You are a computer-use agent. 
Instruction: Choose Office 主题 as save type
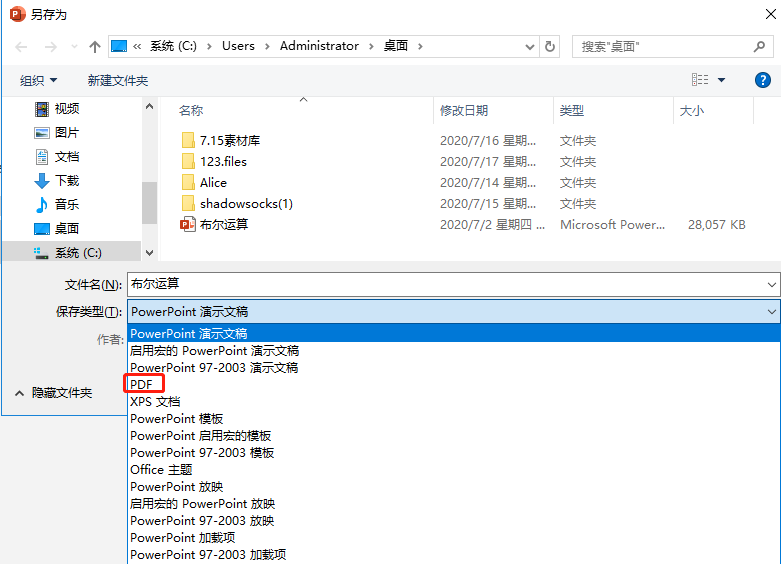[454, 469]
